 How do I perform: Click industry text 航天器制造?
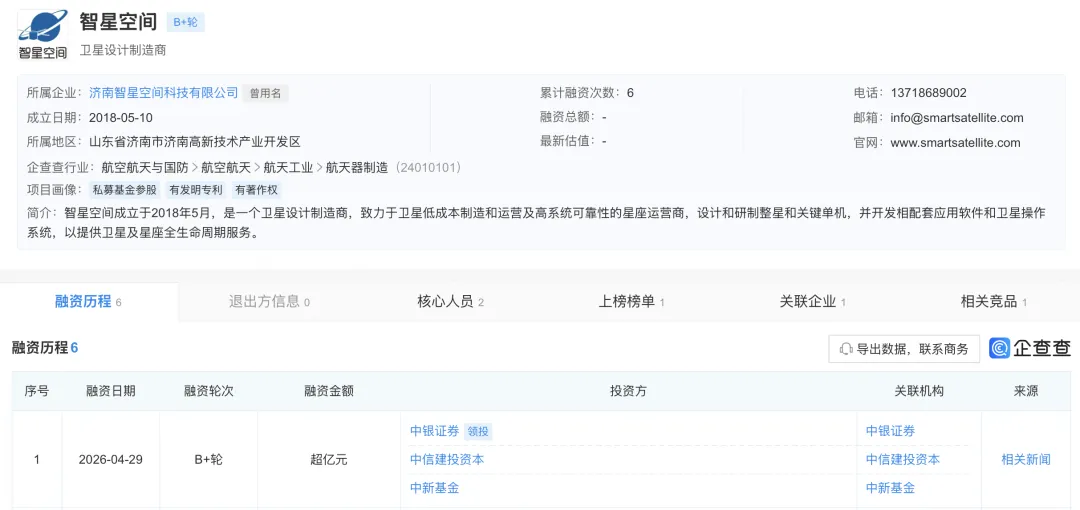tap(357, 167)
